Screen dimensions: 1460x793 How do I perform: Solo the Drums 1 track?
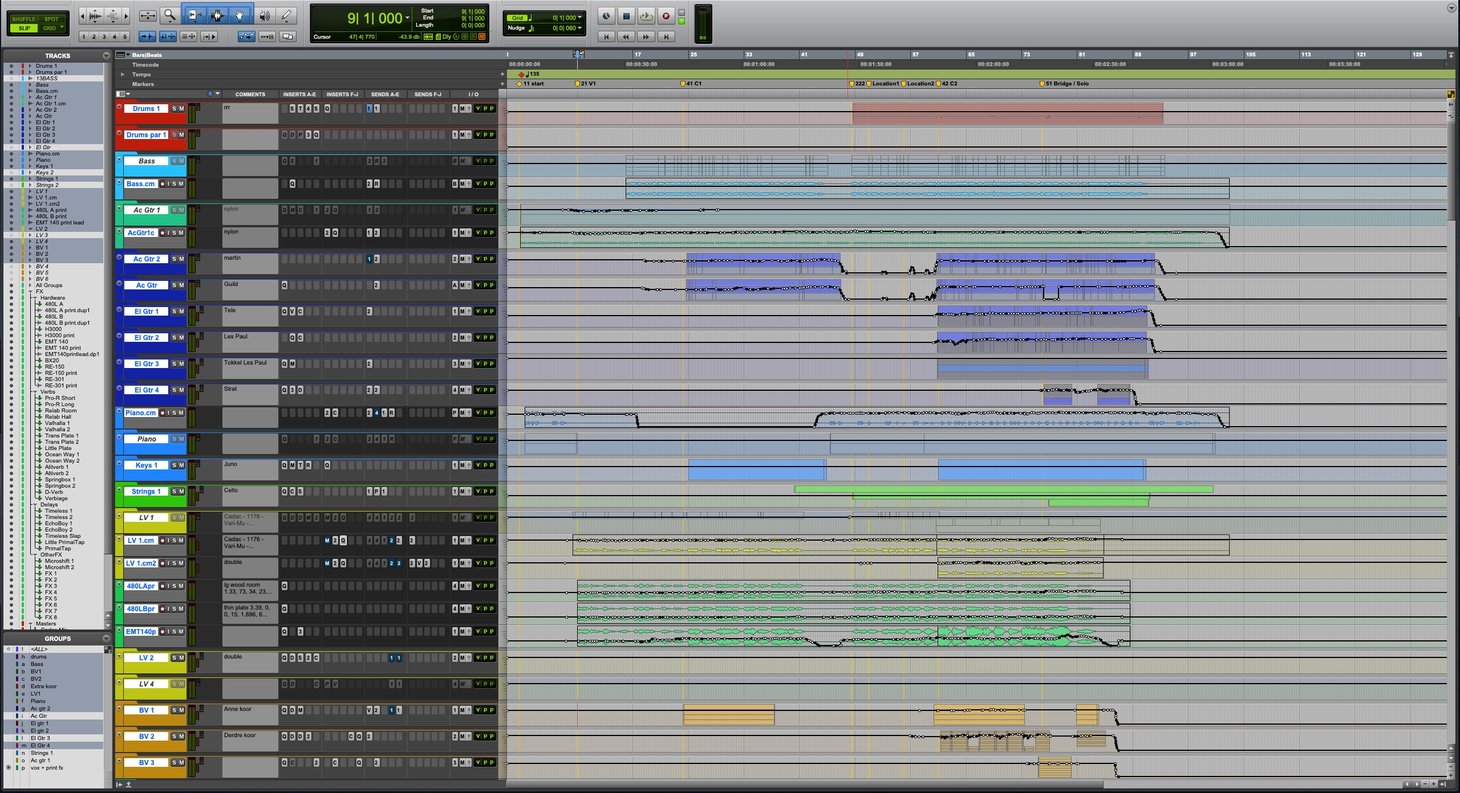click(173, 108)
